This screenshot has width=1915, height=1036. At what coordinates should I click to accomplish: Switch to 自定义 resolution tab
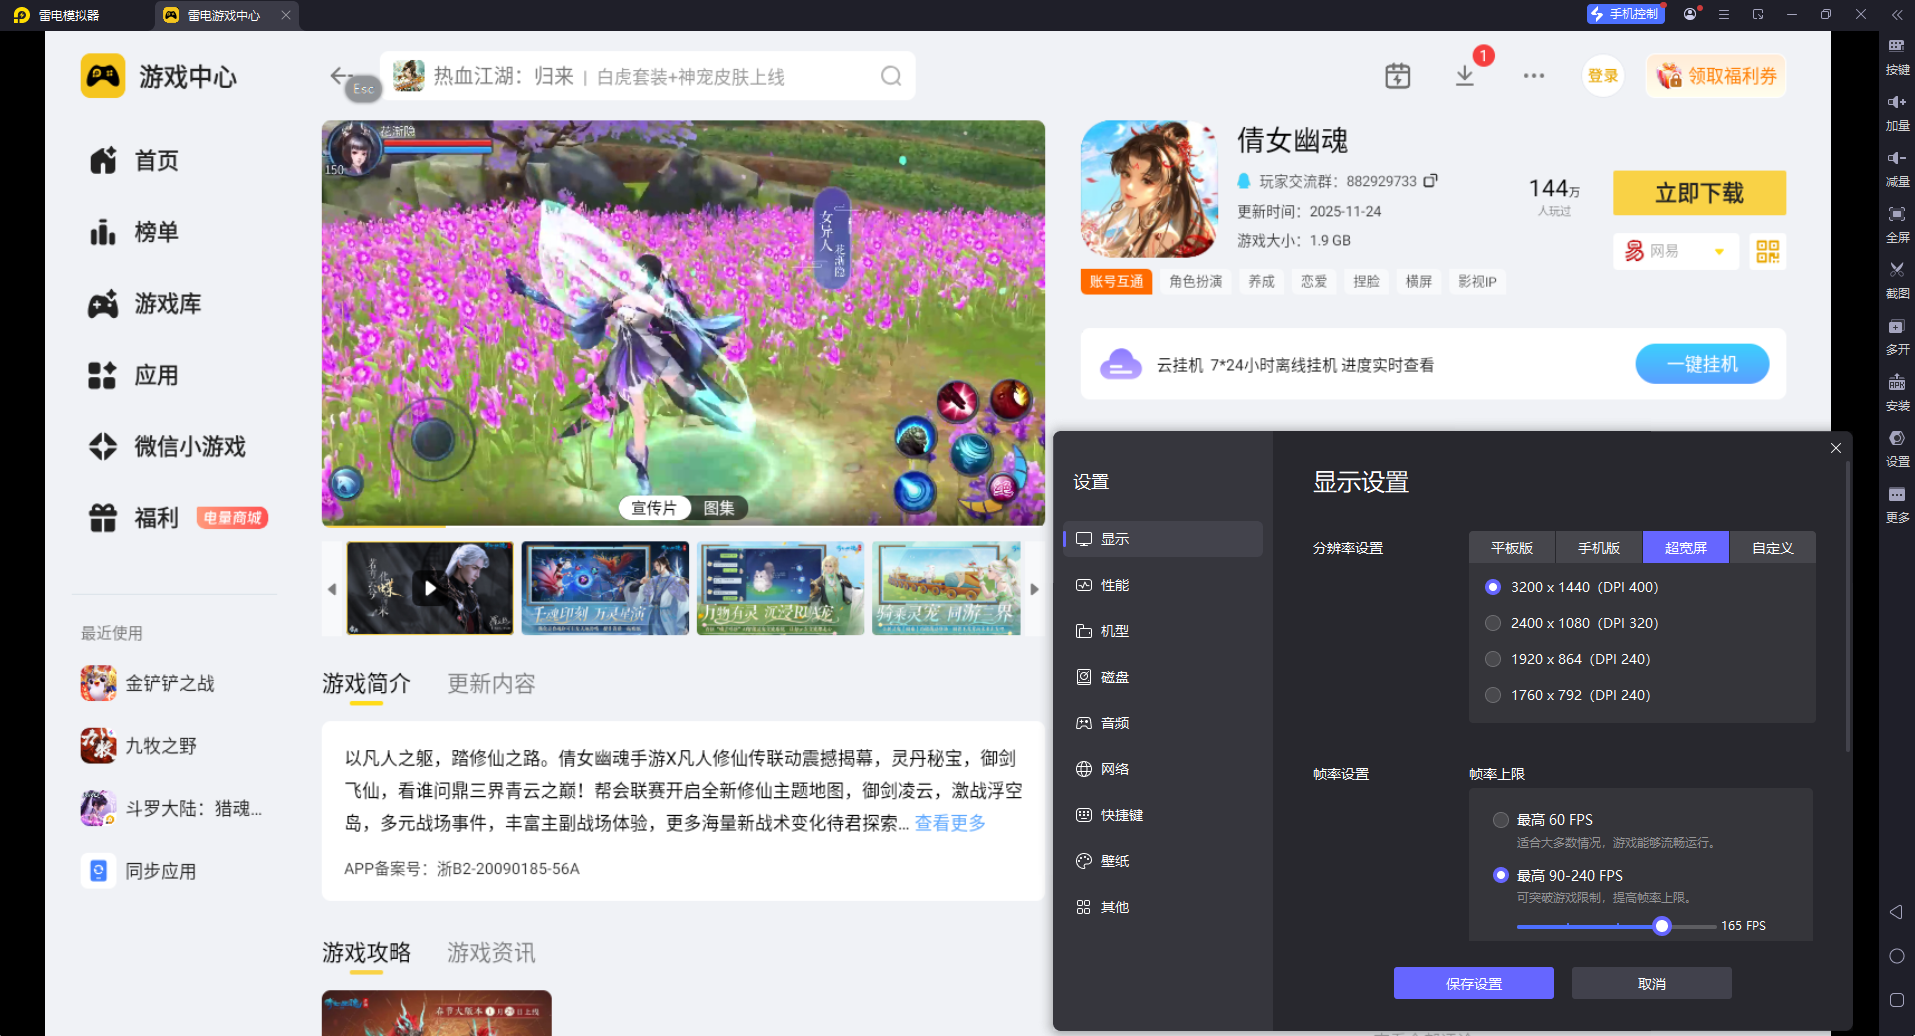pos(1773,548)
